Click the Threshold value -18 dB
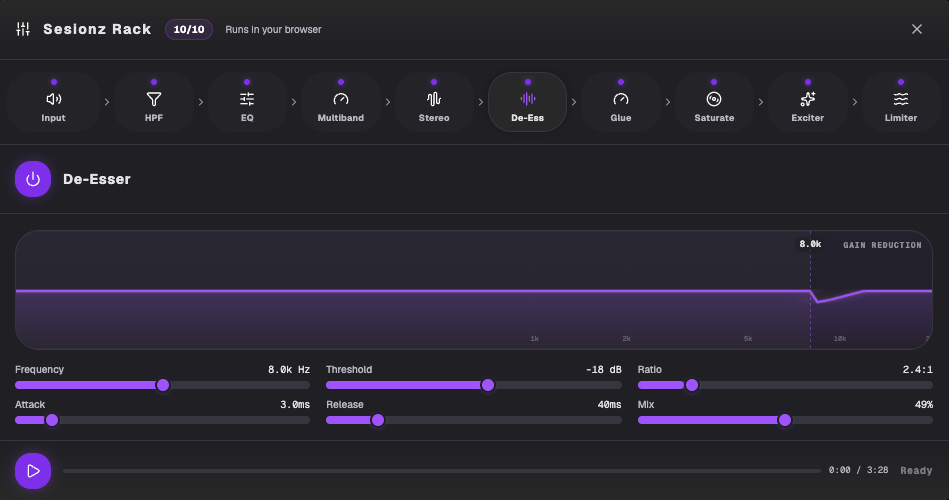Image resolution: width=949 pixels, height=500 pixels. click(603, 369)
